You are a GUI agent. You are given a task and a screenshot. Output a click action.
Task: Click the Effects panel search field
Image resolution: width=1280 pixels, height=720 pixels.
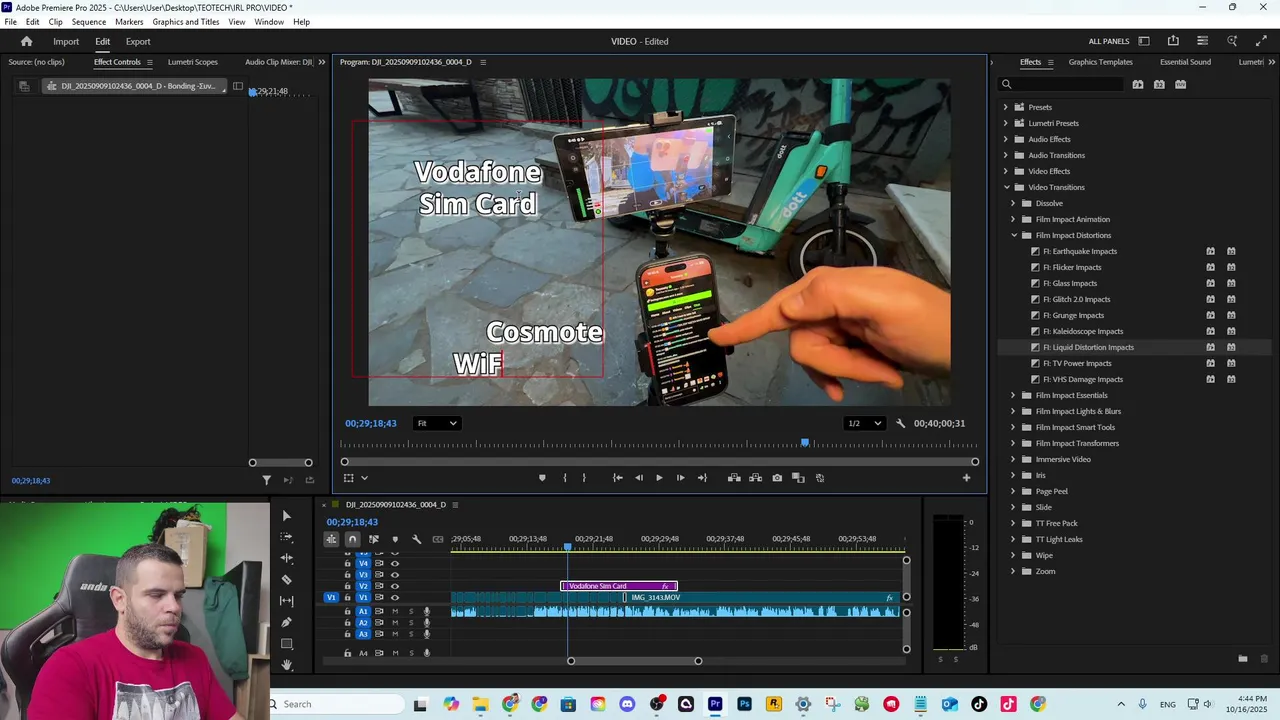coord(1062,84)
